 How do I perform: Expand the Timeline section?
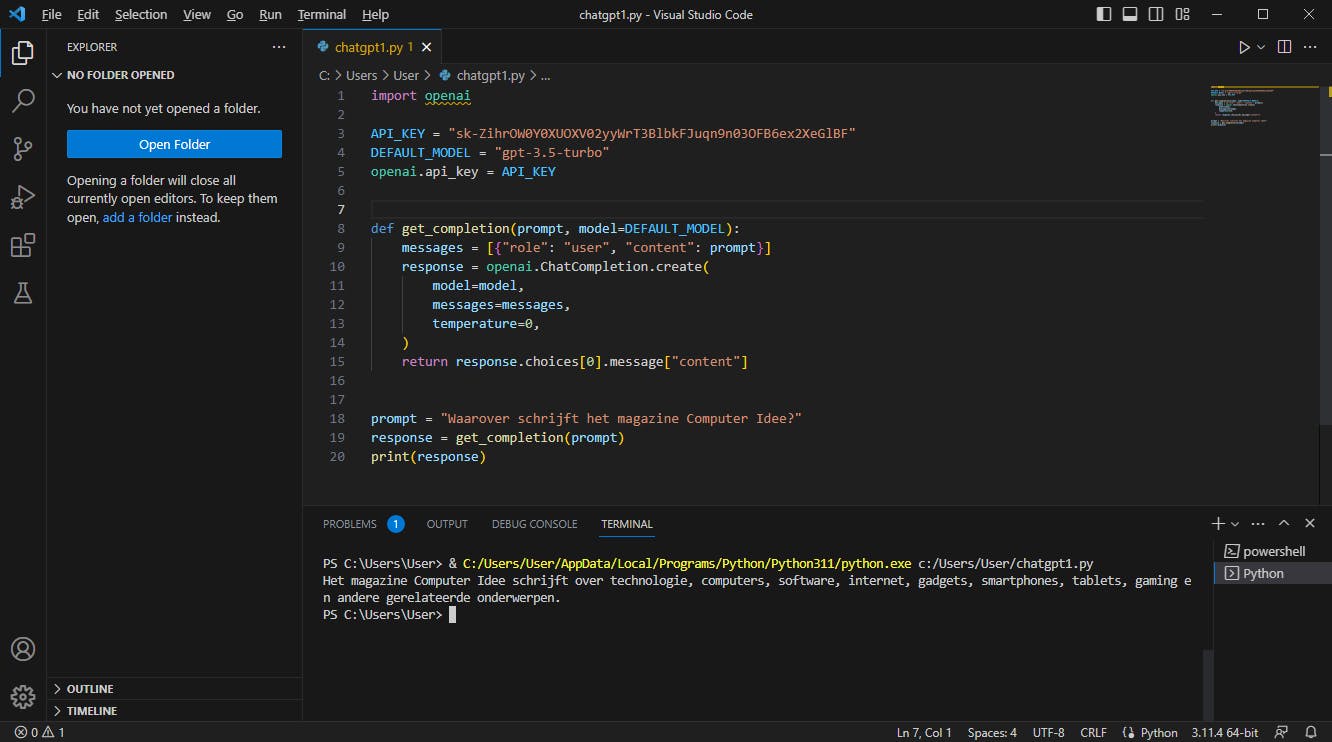(91, 711)
